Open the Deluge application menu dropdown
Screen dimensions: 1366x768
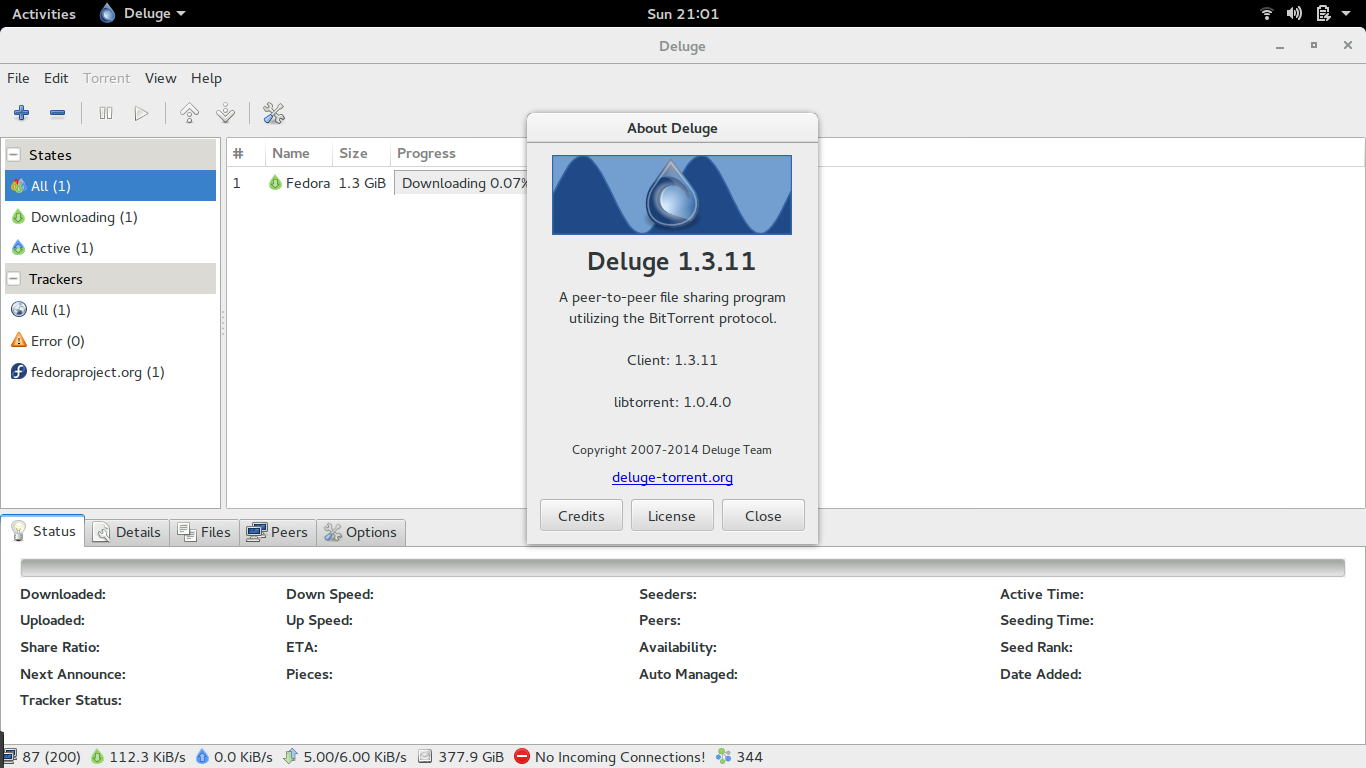click(143, 14)
